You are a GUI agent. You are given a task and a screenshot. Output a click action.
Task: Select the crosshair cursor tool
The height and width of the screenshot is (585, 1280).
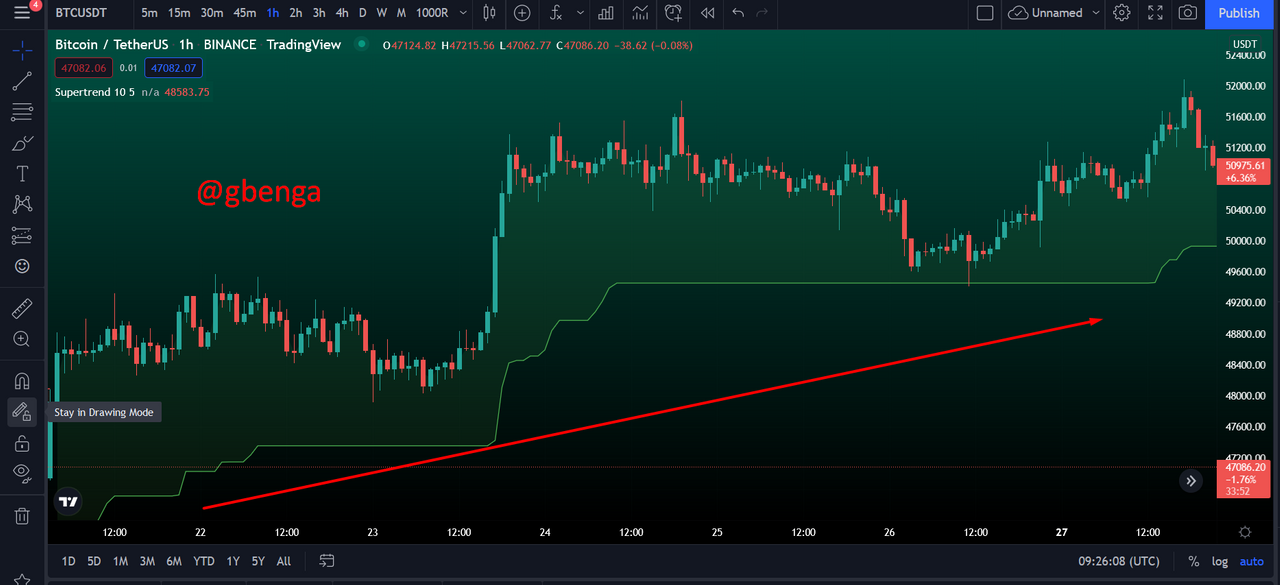(x=22, y=49)
